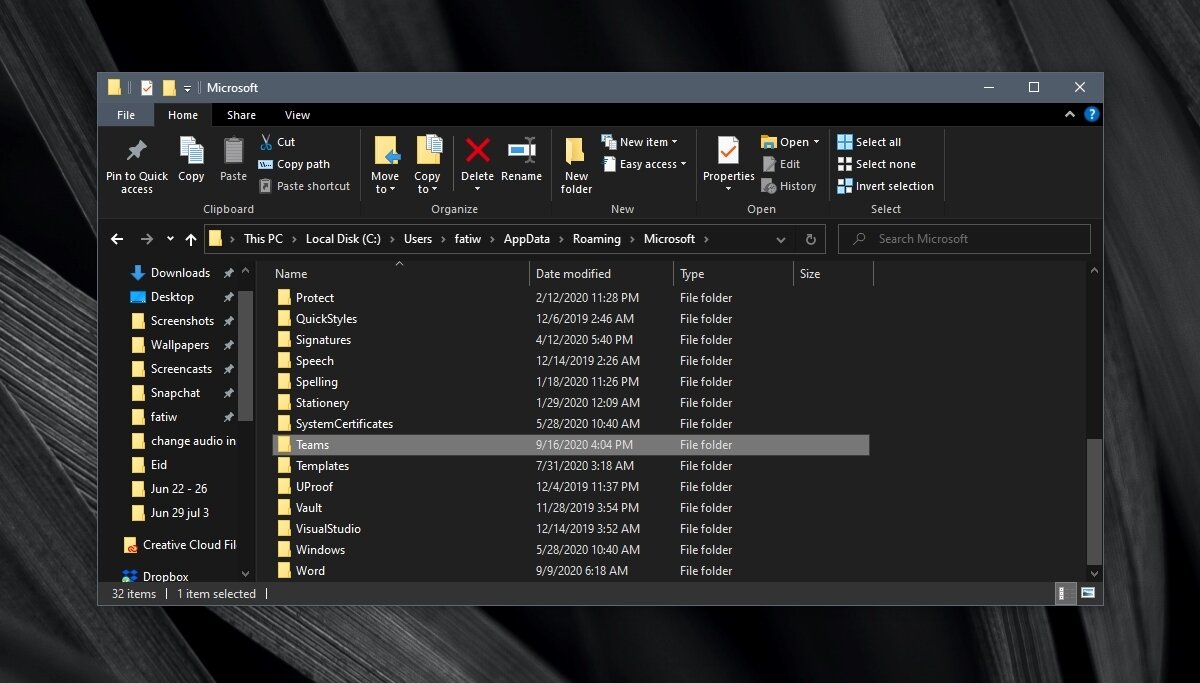Refresh the current folder view
Screen dimensions: 1200x683
point(810,239)
